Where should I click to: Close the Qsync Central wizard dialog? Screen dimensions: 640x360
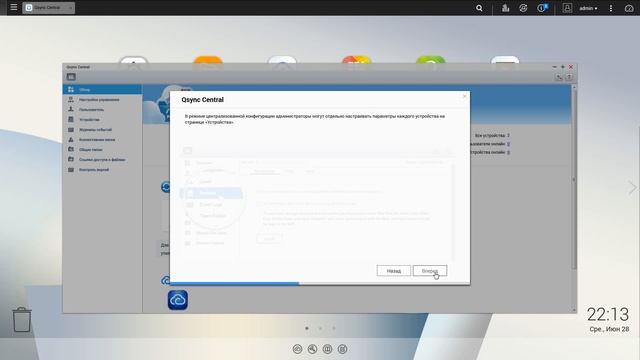pos(464,96)
